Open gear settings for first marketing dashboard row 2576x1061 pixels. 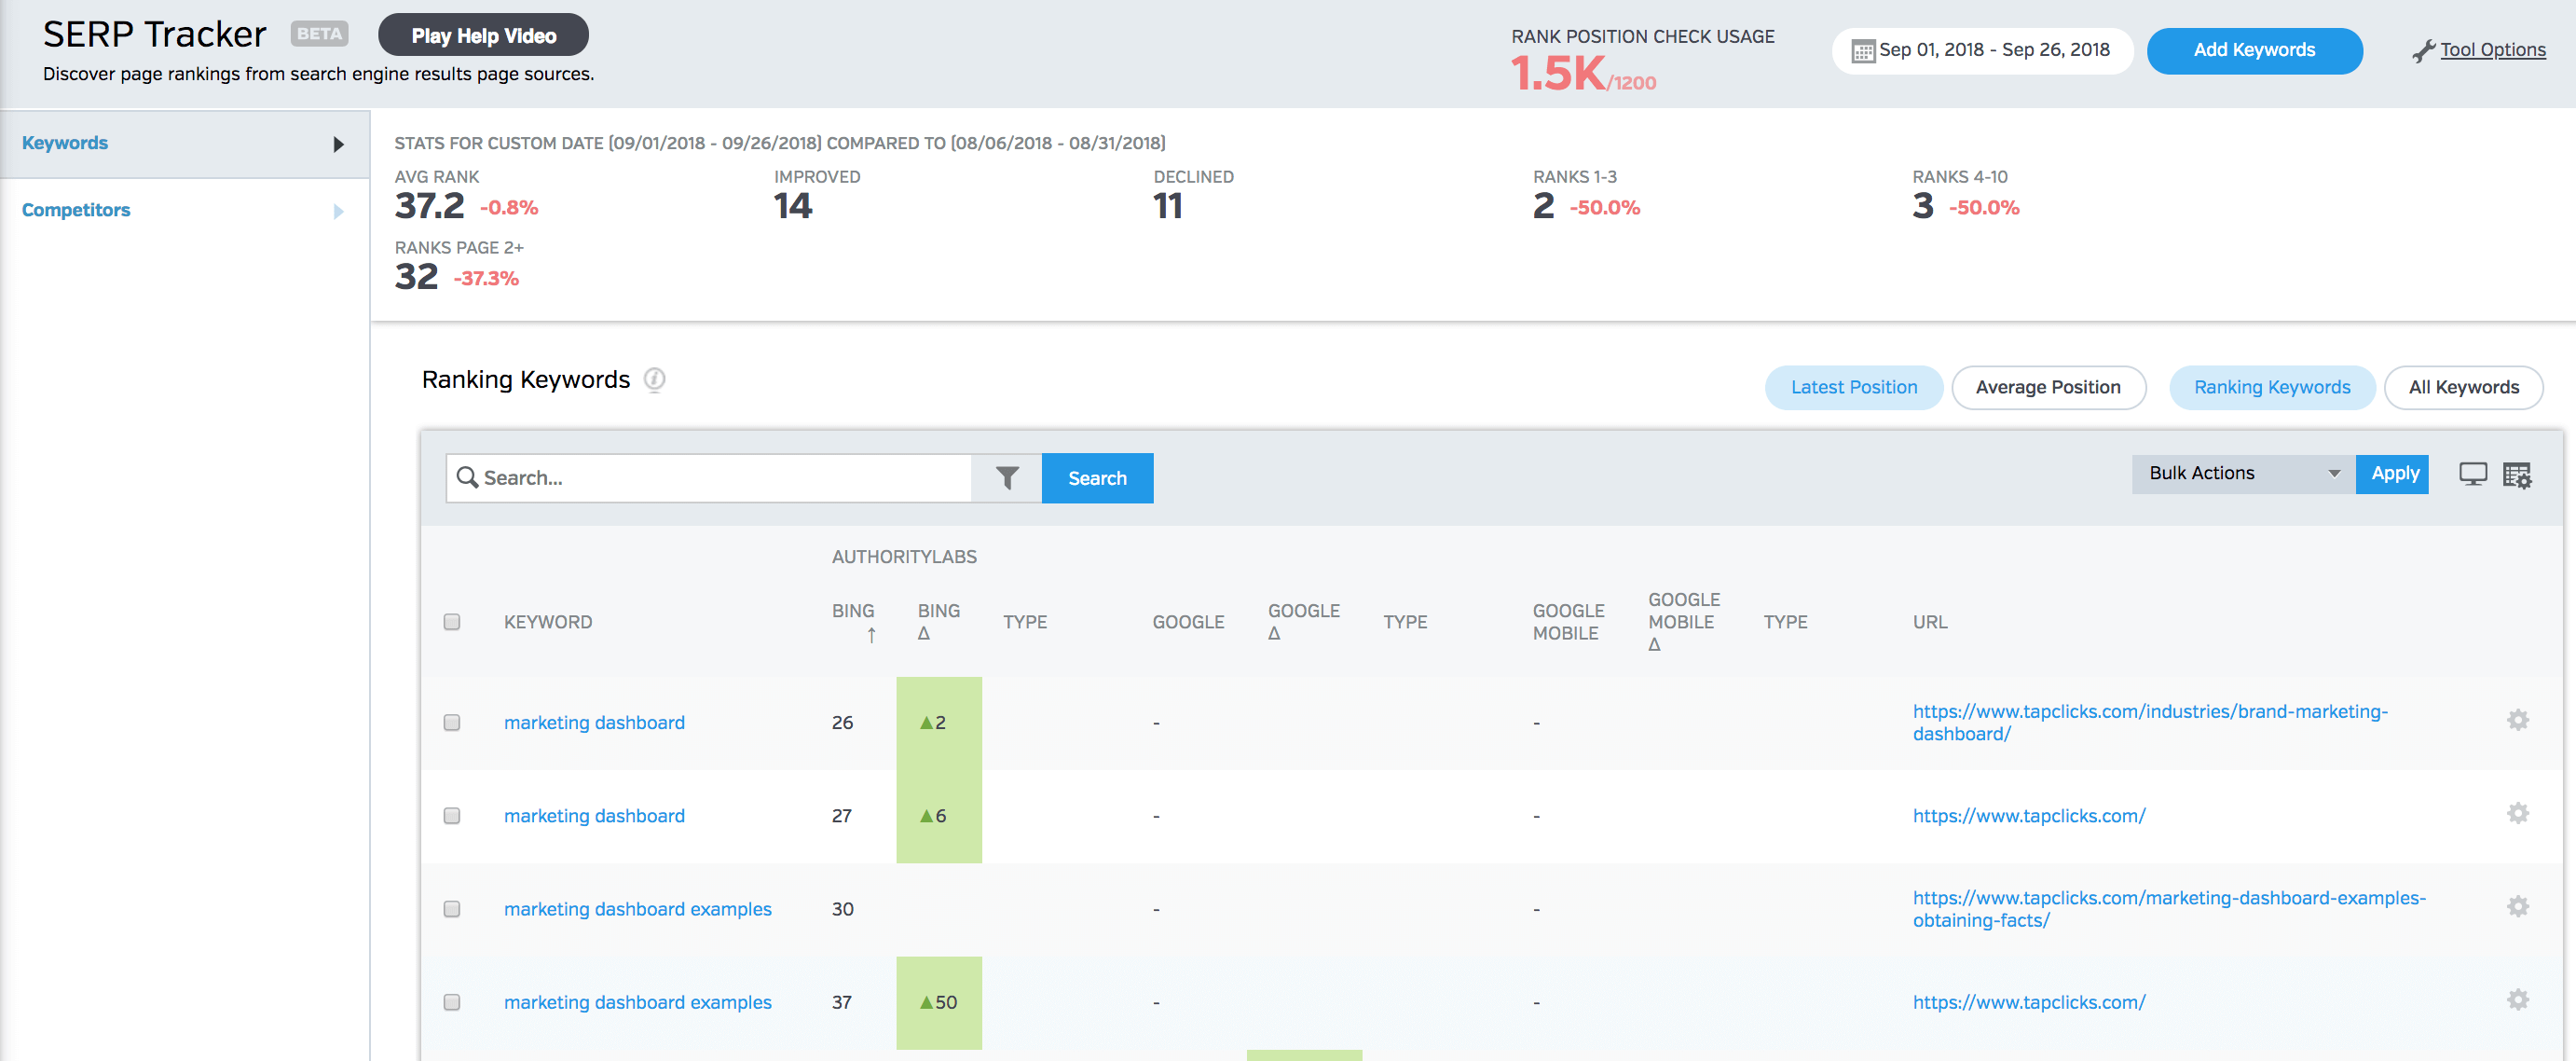pos(2517,720)
